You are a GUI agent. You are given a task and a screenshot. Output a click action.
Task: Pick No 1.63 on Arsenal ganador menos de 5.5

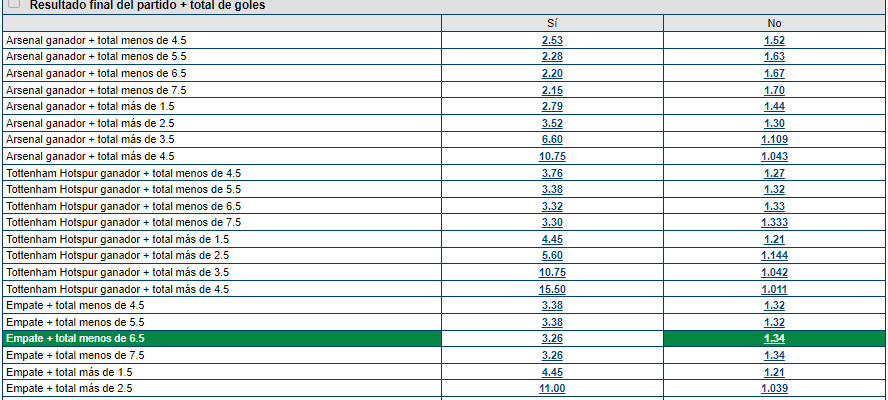774,57
